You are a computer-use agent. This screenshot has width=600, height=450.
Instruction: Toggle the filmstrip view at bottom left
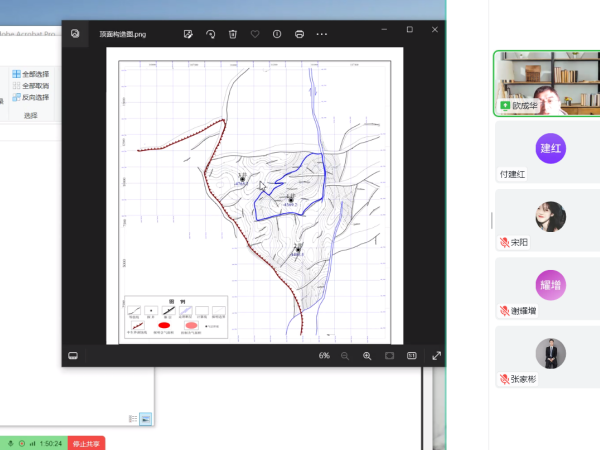pyautogui.click(x=73, y=356)
